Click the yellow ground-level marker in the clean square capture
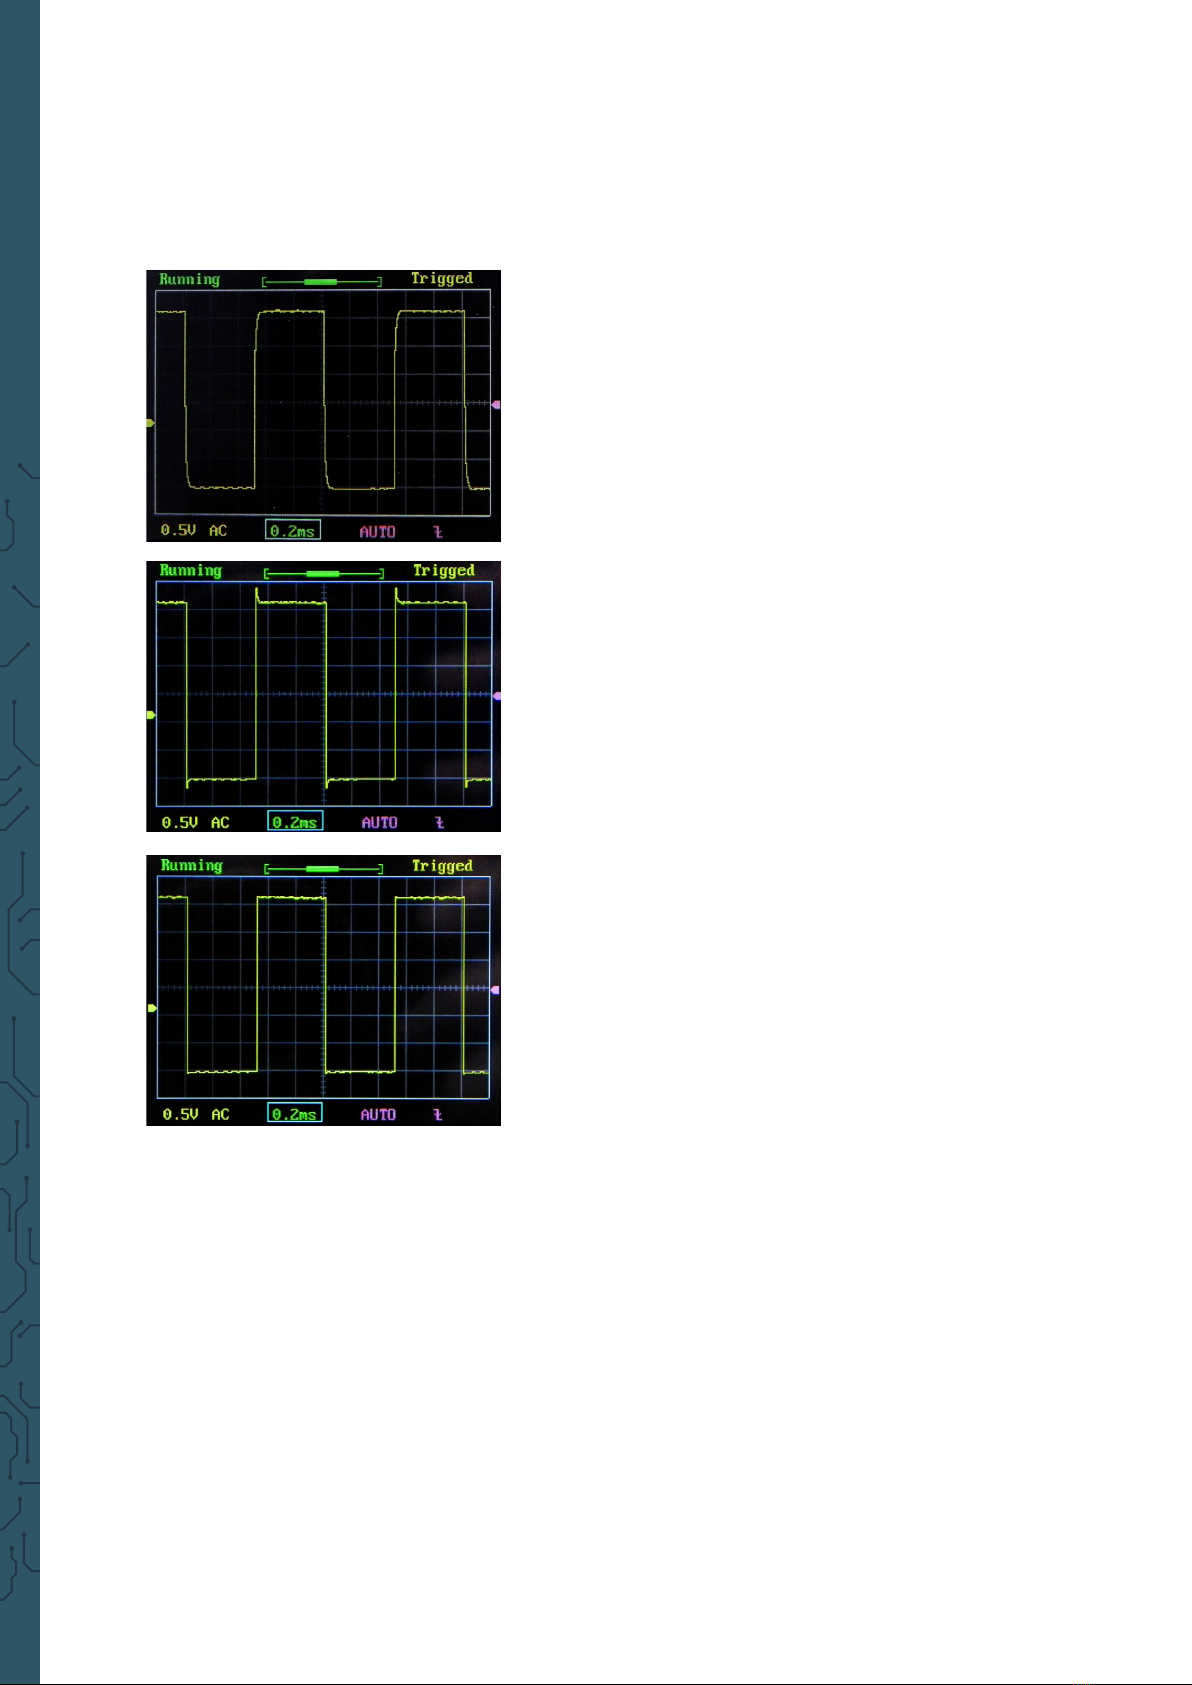This screenshot has height=1685, width=1192. 152,1008
